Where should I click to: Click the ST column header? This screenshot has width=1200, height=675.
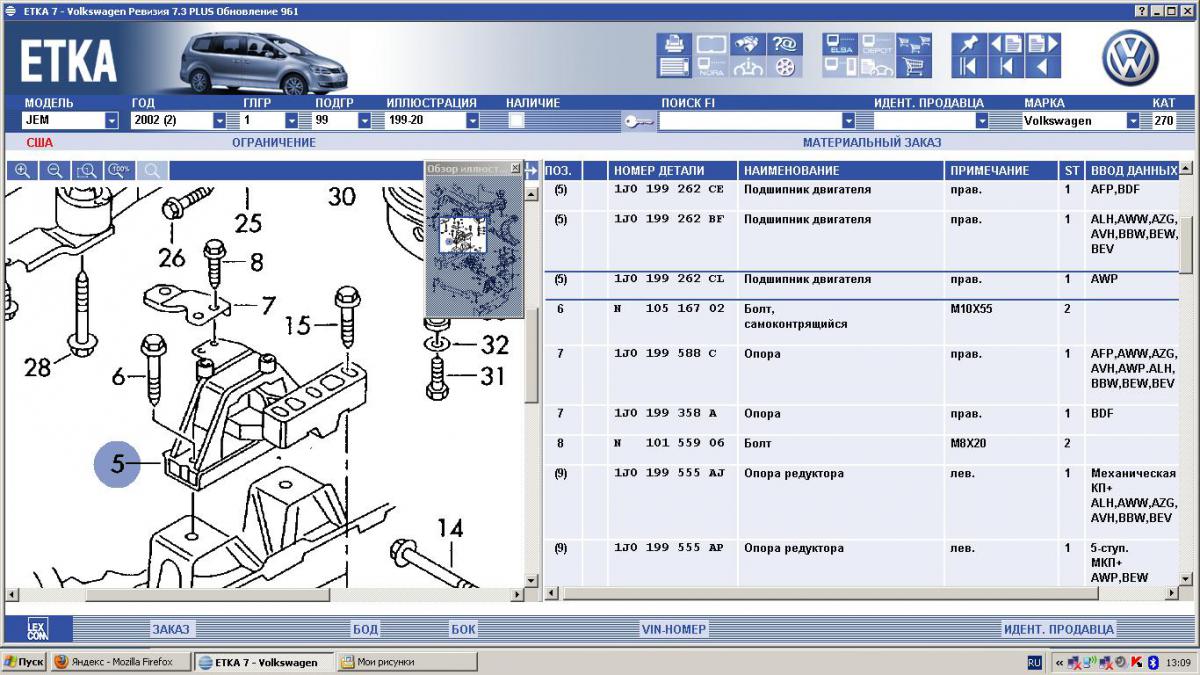coord(1072,171)
